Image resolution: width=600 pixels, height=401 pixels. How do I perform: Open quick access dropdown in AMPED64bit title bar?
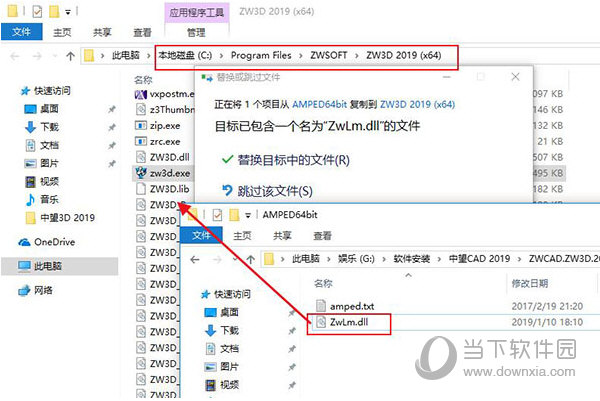tap(248, 215)
